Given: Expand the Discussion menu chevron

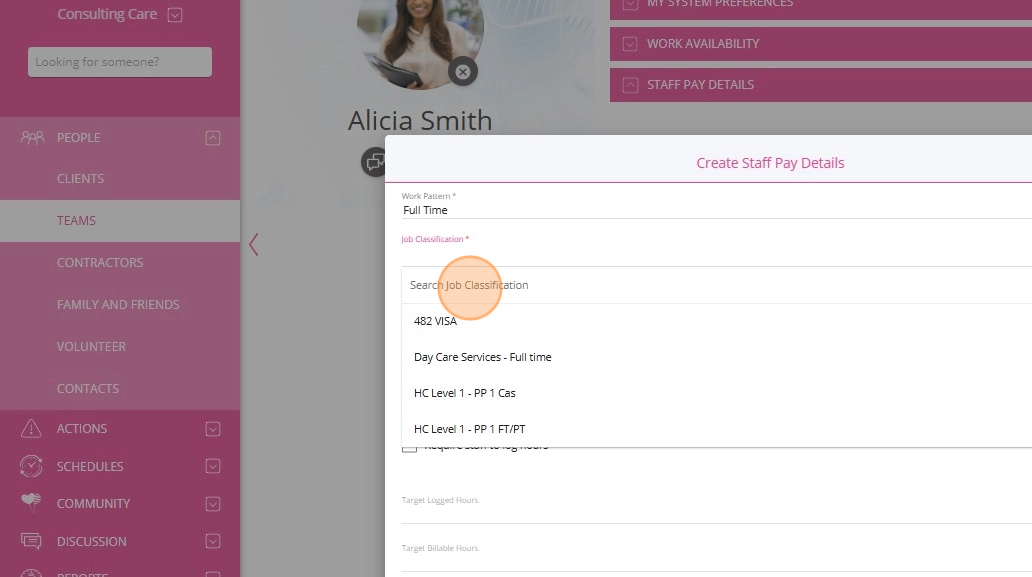Looking at the screenshot, I should point(213,541).
